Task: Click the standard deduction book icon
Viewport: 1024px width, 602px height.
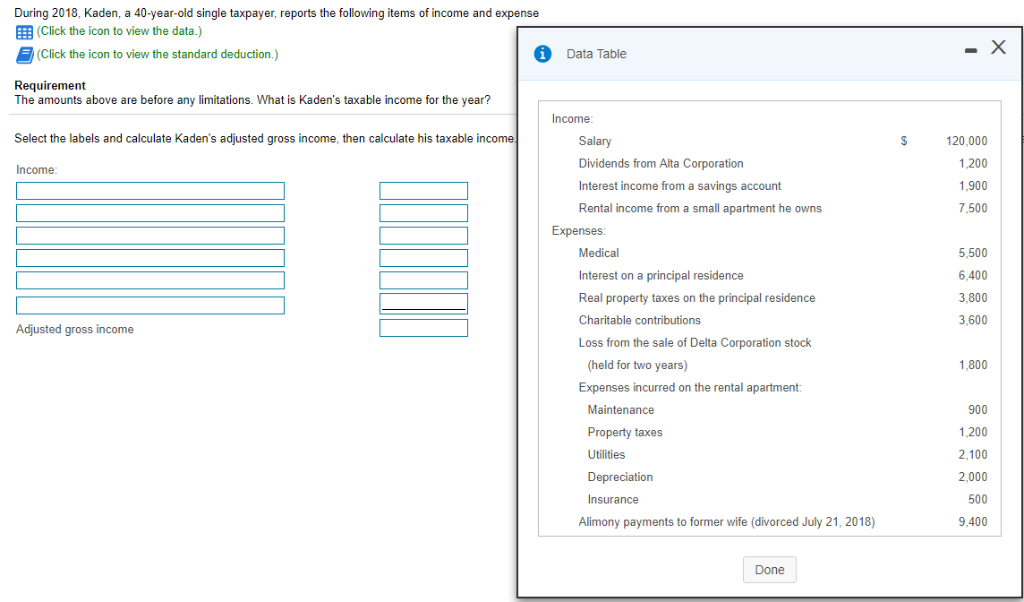Action: tap(24, 55)
